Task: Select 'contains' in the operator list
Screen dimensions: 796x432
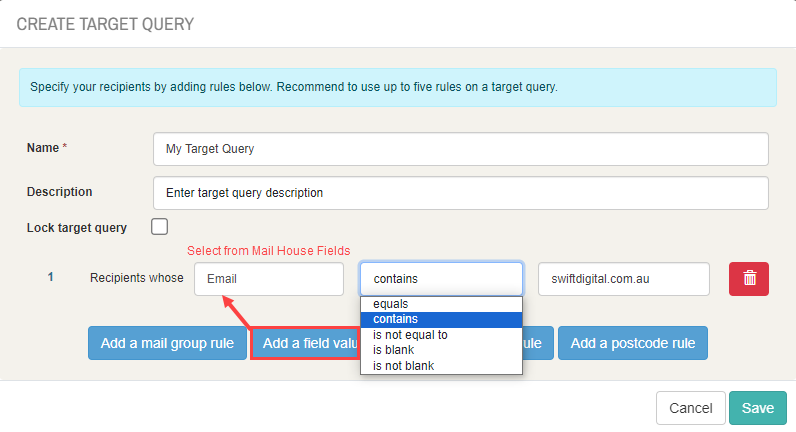Action: 441,319
